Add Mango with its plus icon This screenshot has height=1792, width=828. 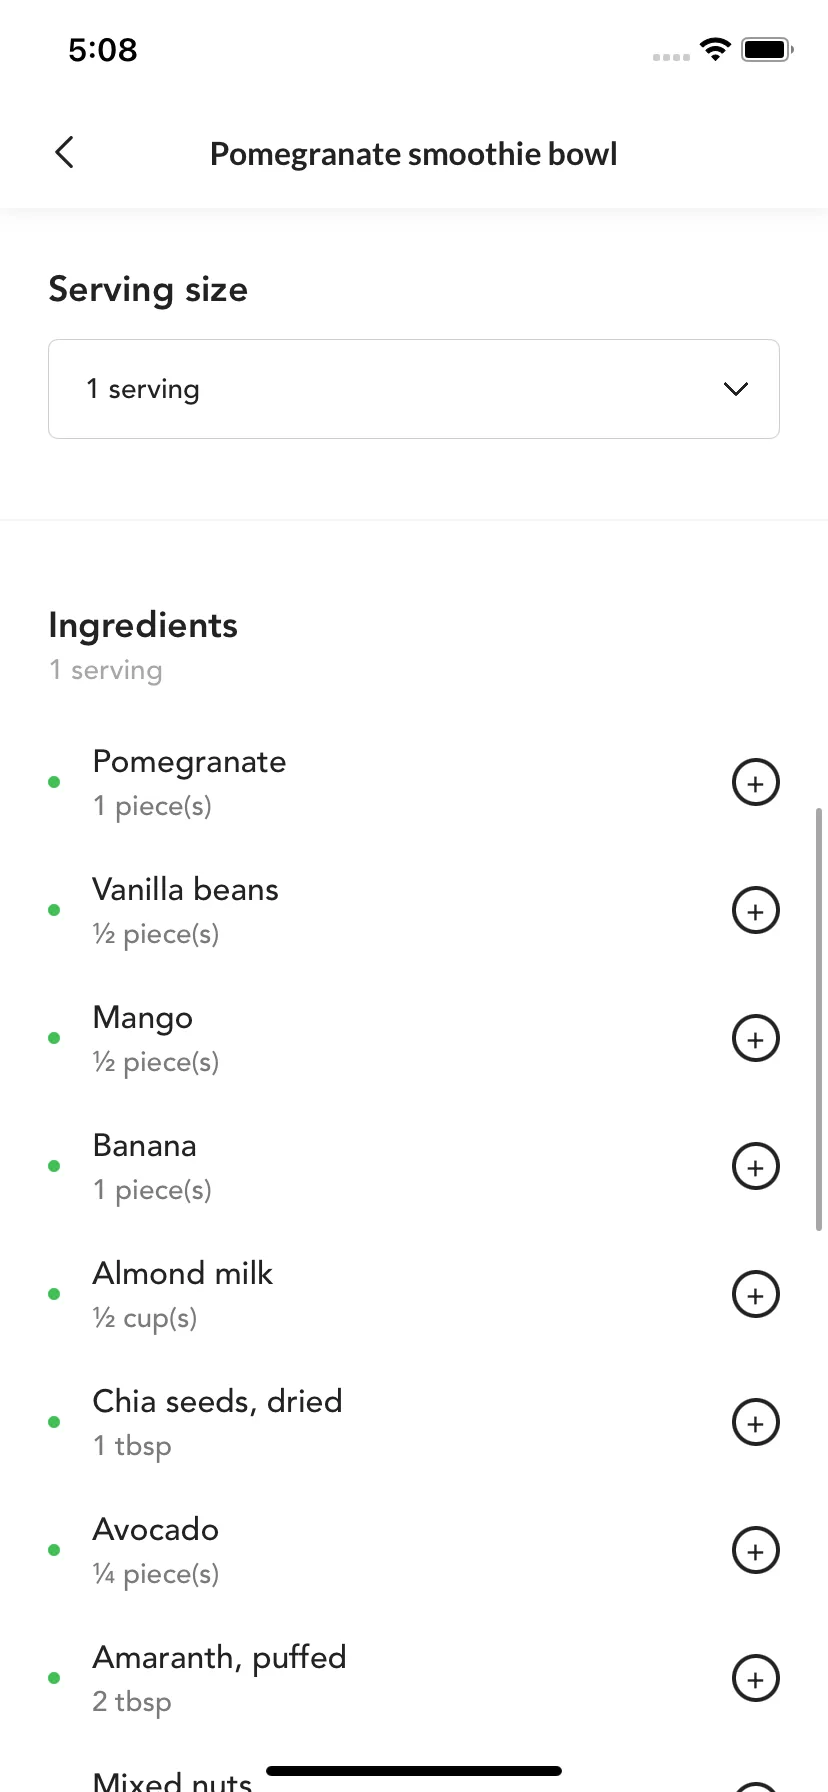(x=756, y=1039)
